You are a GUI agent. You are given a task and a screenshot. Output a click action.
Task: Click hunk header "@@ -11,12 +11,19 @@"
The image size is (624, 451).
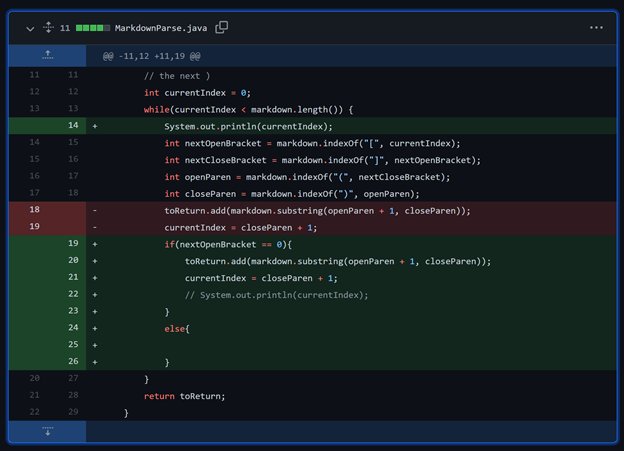(x=152, y=56)
